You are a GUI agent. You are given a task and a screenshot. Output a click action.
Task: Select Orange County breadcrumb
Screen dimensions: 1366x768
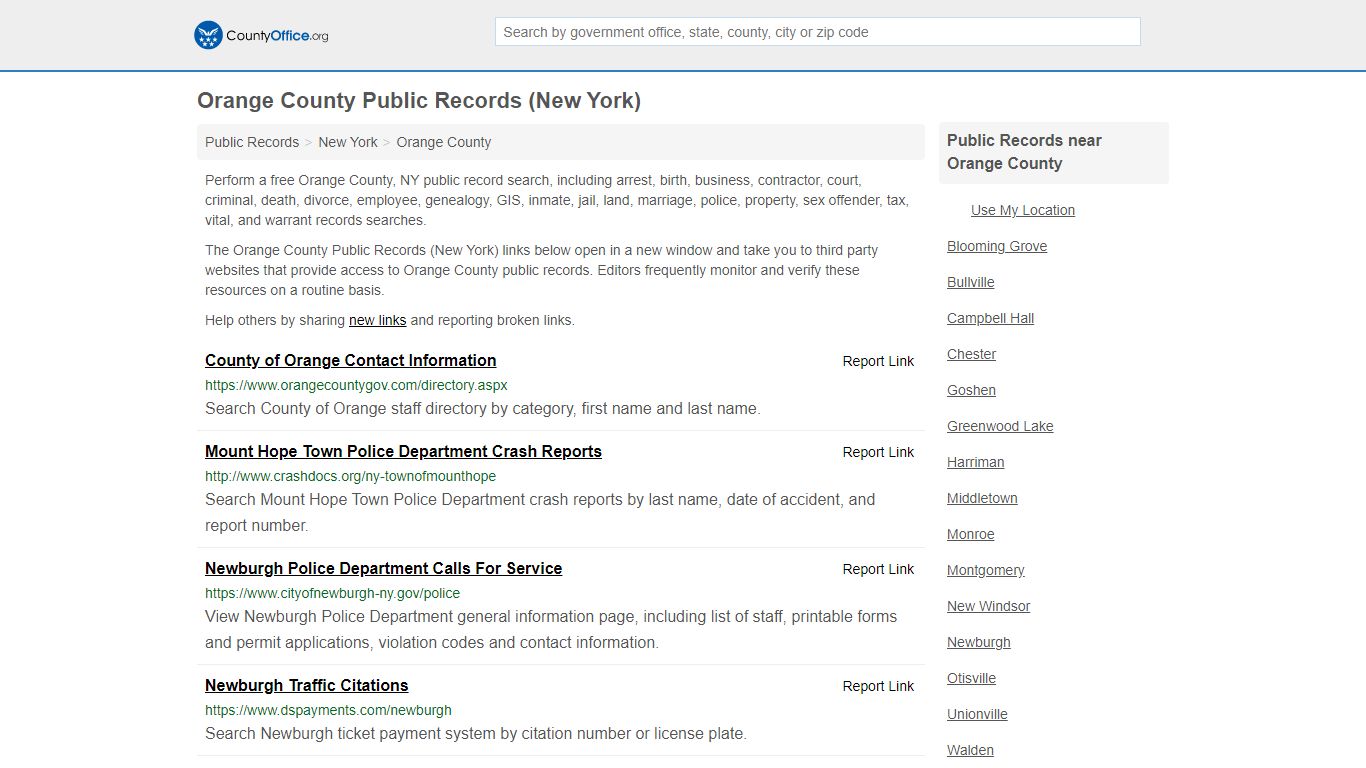point(444,142)
